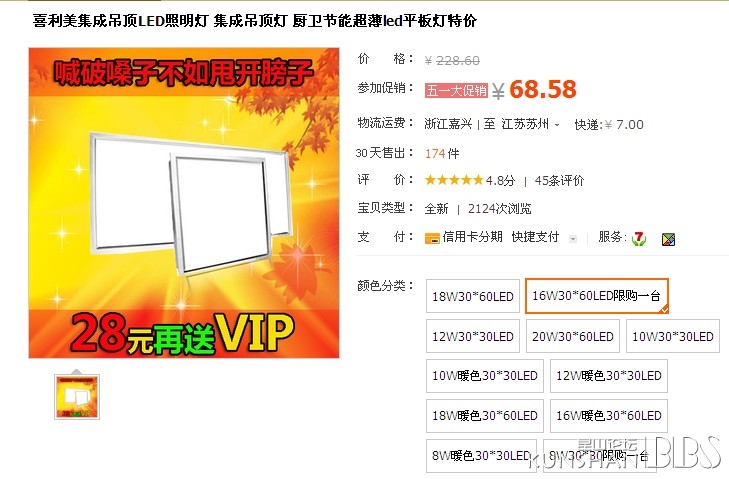
Task: Expand the 江苏苏州 destination dropdown
Action: [x=530, y=124]
